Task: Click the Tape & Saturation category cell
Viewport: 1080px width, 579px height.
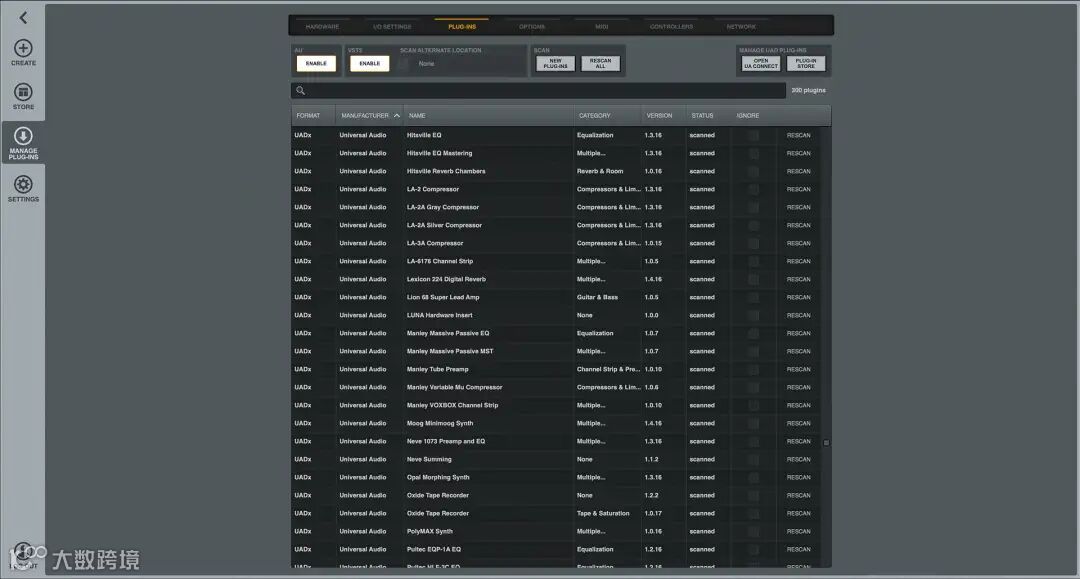Action: [x=603, y=514]
